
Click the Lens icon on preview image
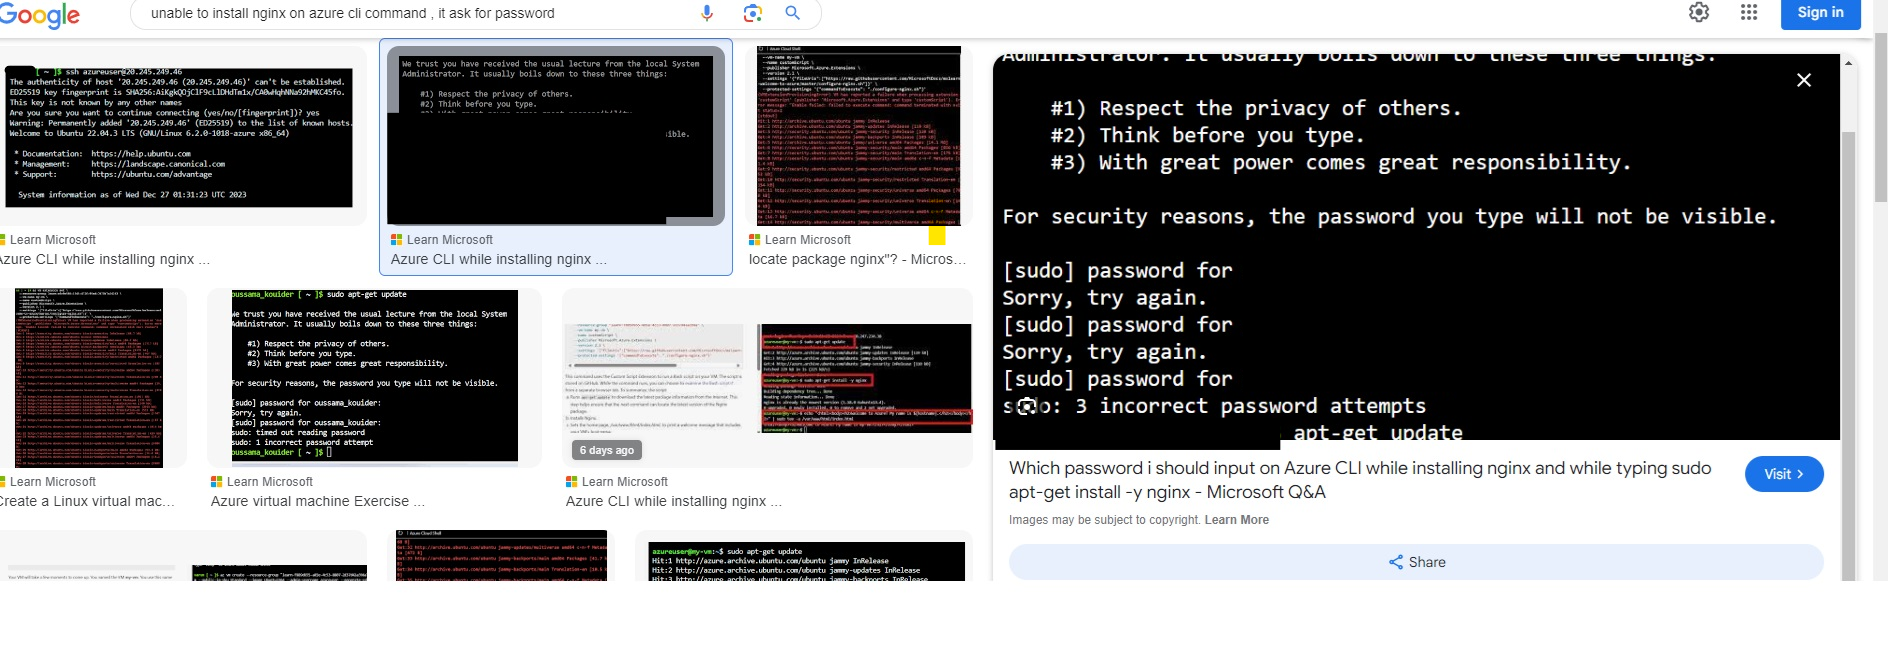(x=1027, y=406)
